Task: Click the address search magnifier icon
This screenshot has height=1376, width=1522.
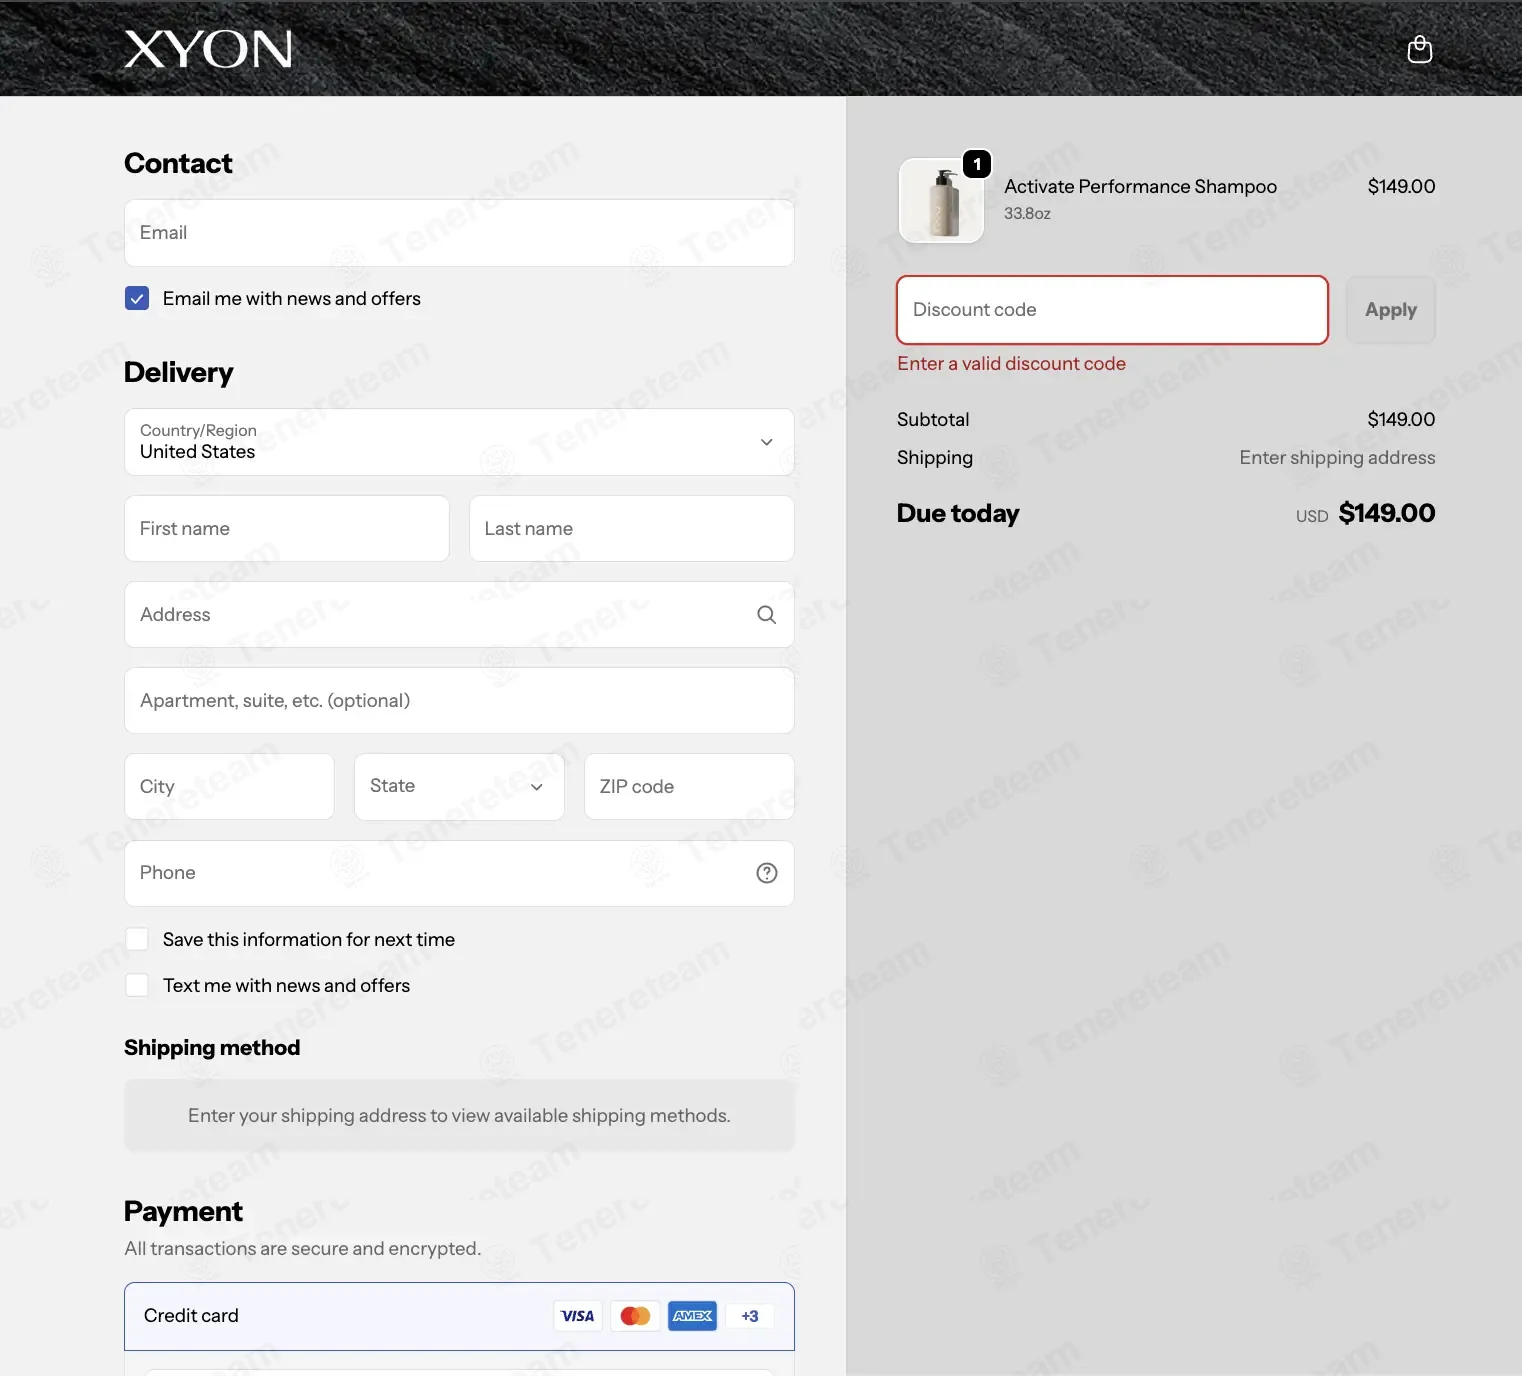Action: tap(766, 615)
